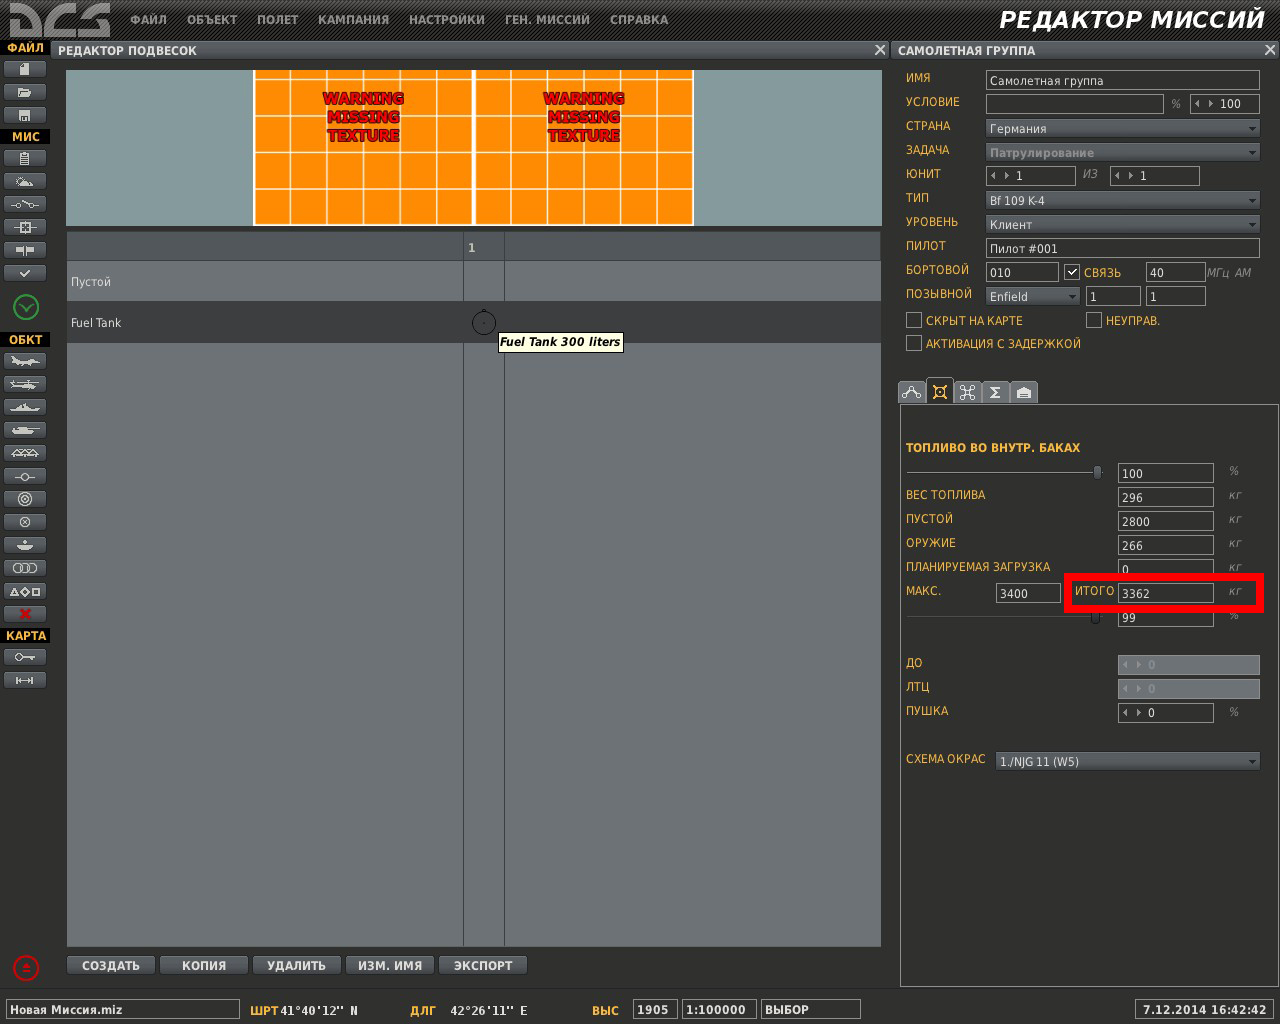Open the ТИП Bf 109 K-4 dropdown

(1123, 201)
